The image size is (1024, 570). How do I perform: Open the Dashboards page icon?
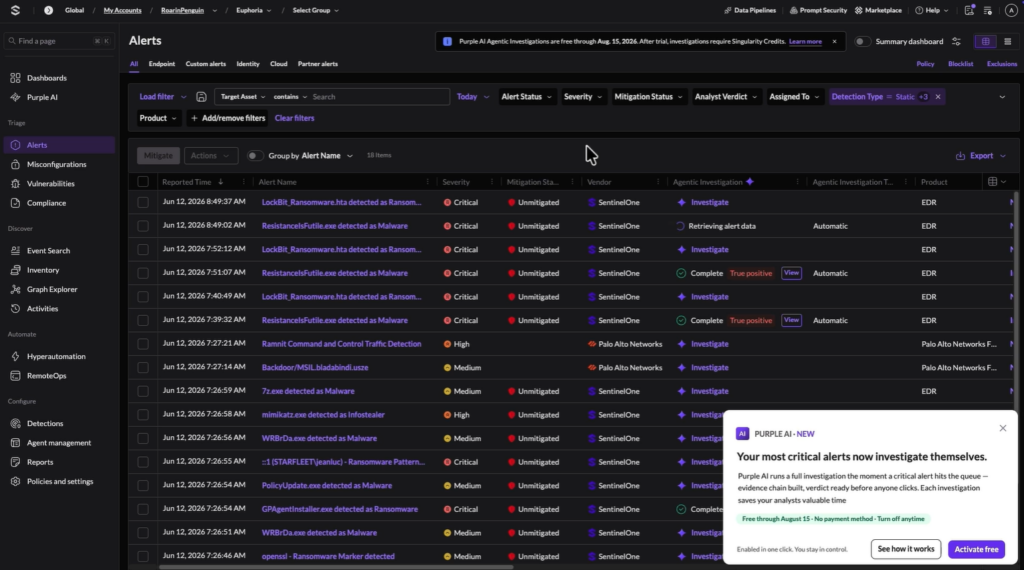coord(15,78)
